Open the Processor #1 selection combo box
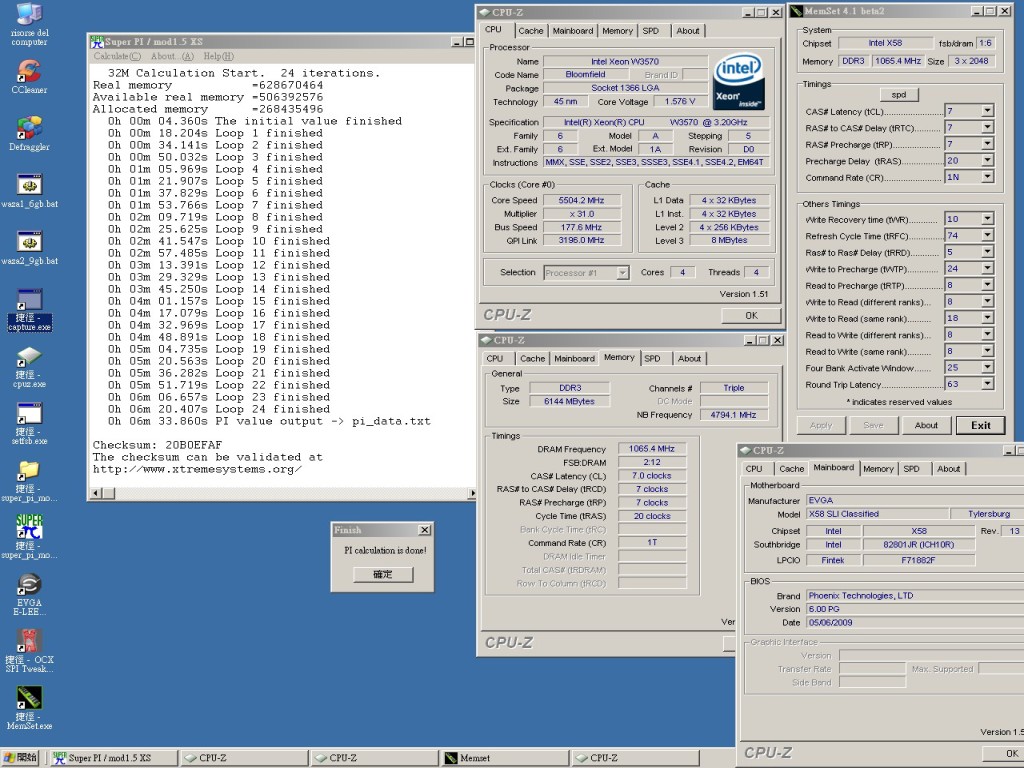This screenshot has width=1024, height=768. point(586,272)
